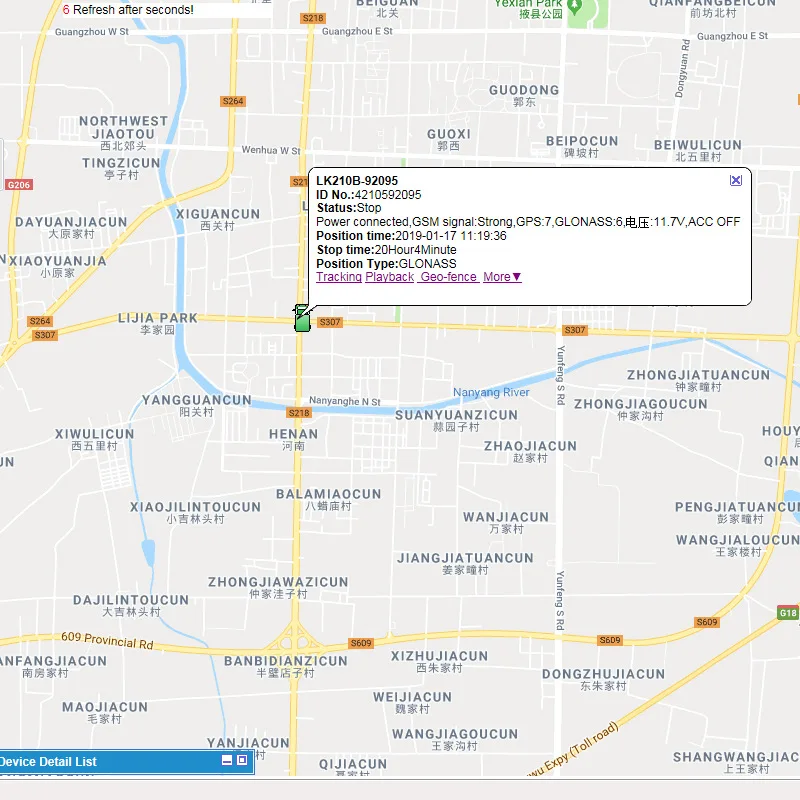
Task: Click the S307 road shield near the vehicle marker
Action: (x=330, y=322)
